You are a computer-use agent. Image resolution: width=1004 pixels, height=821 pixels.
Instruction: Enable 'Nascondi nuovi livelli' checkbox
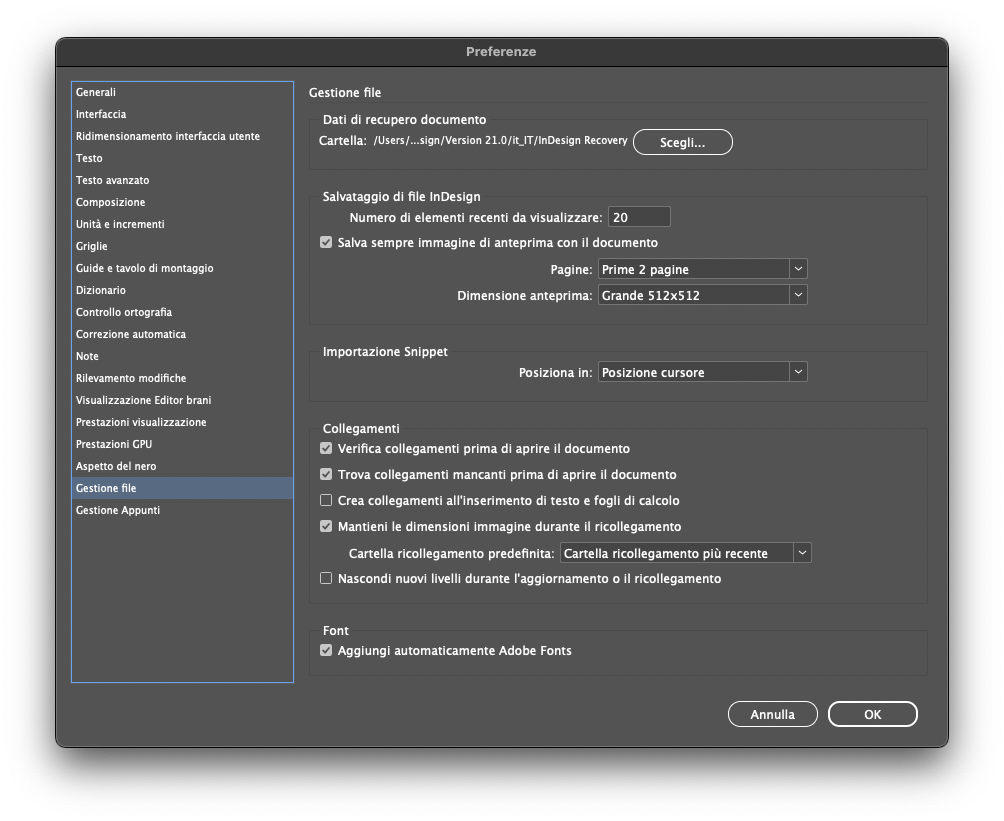(x=326, y=579)
